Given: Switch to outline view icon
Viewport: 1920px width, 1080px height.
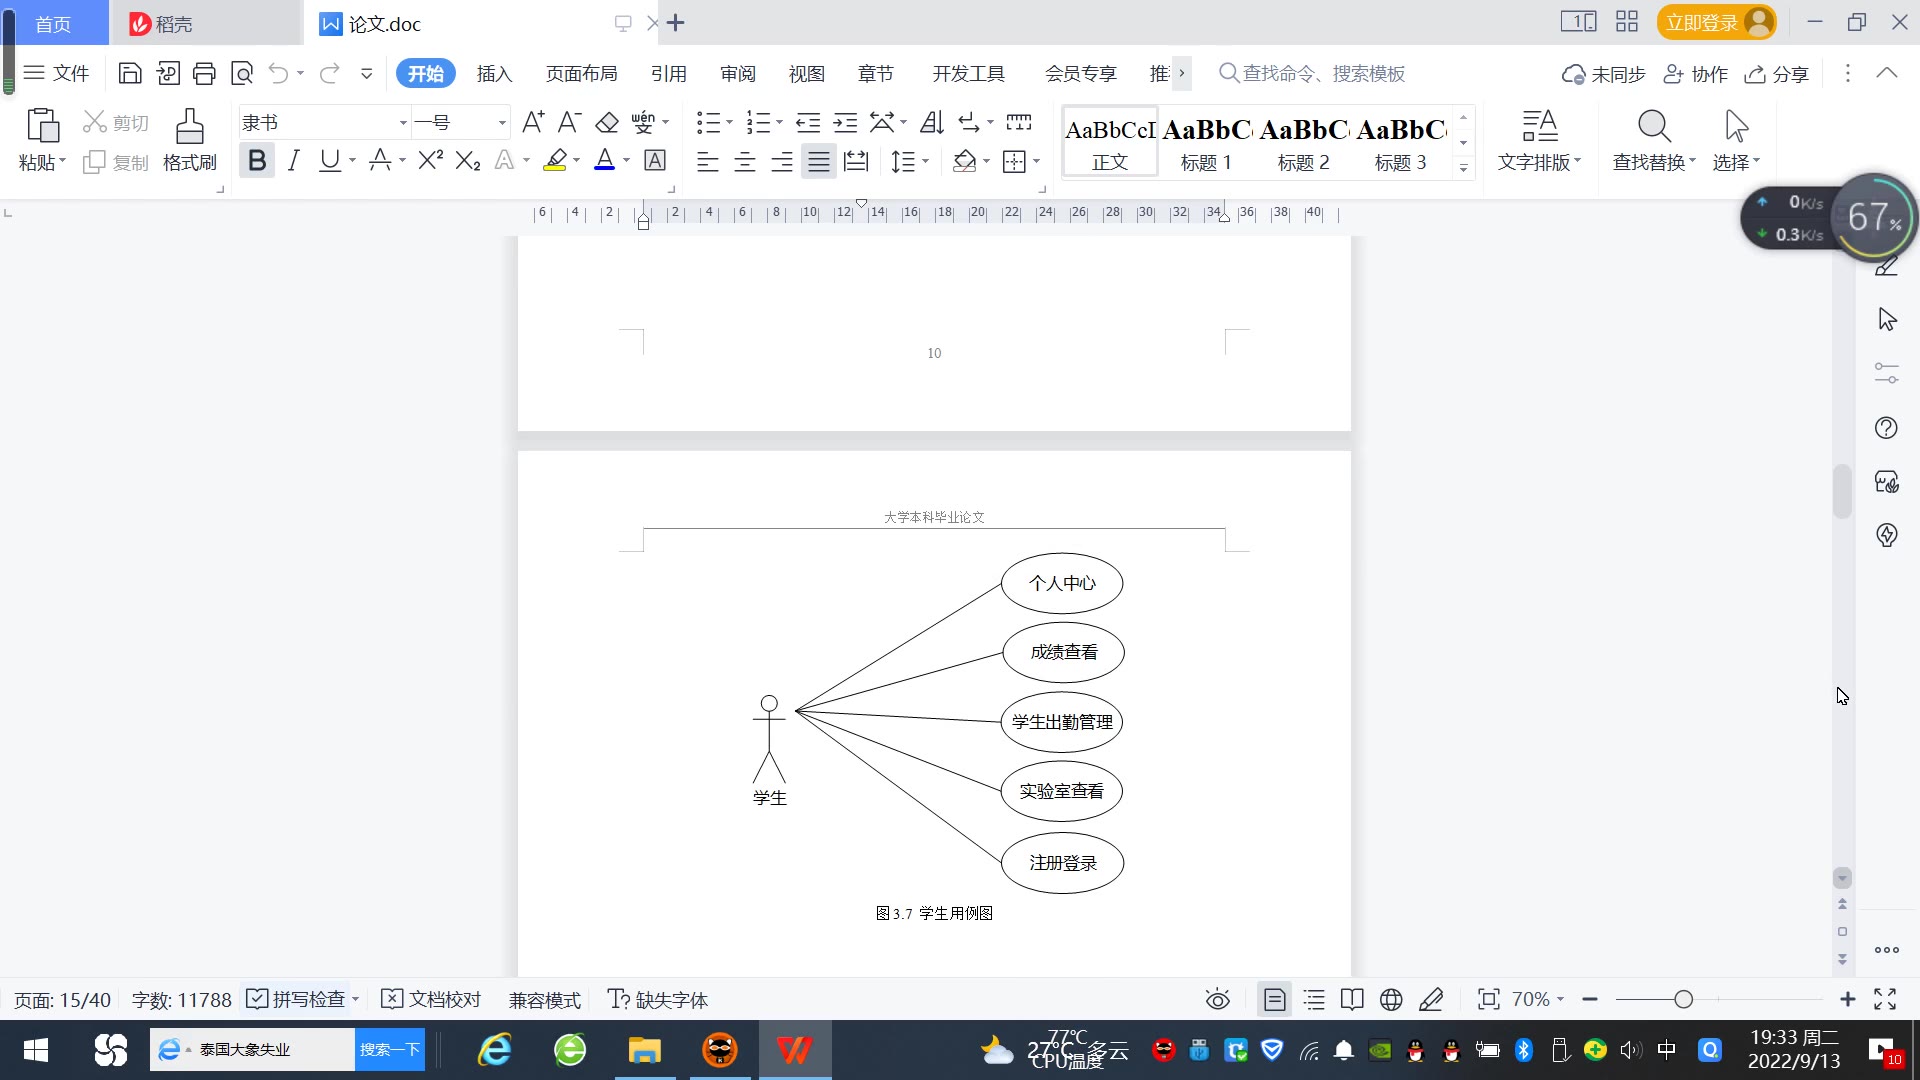Looking at the screenshot, I should point(1314,999).
